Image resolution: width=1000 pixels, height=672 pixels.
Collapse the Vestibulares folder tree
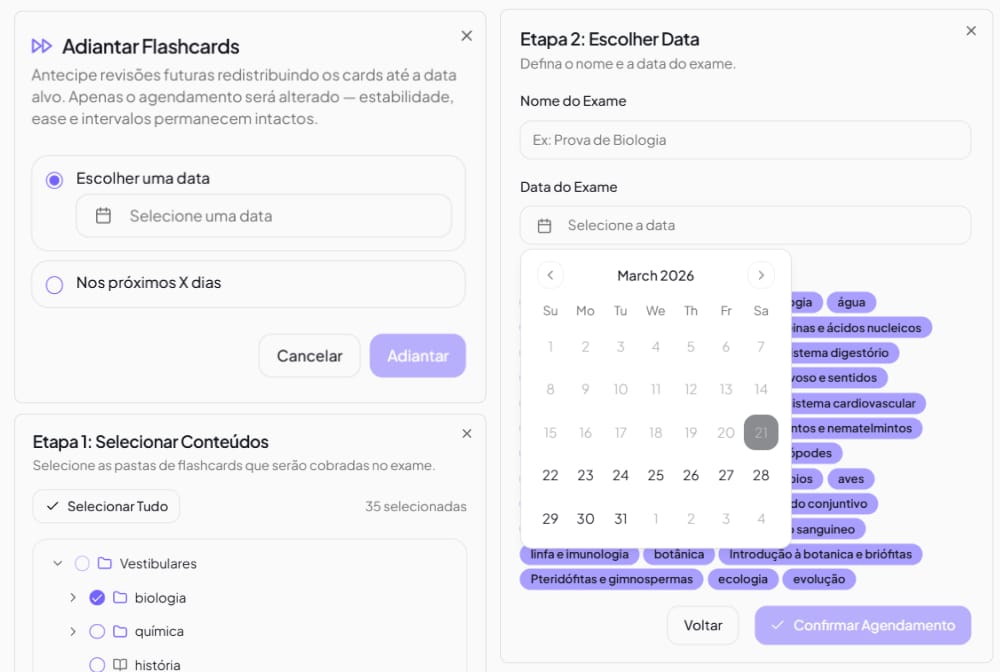tap(58, 564)
